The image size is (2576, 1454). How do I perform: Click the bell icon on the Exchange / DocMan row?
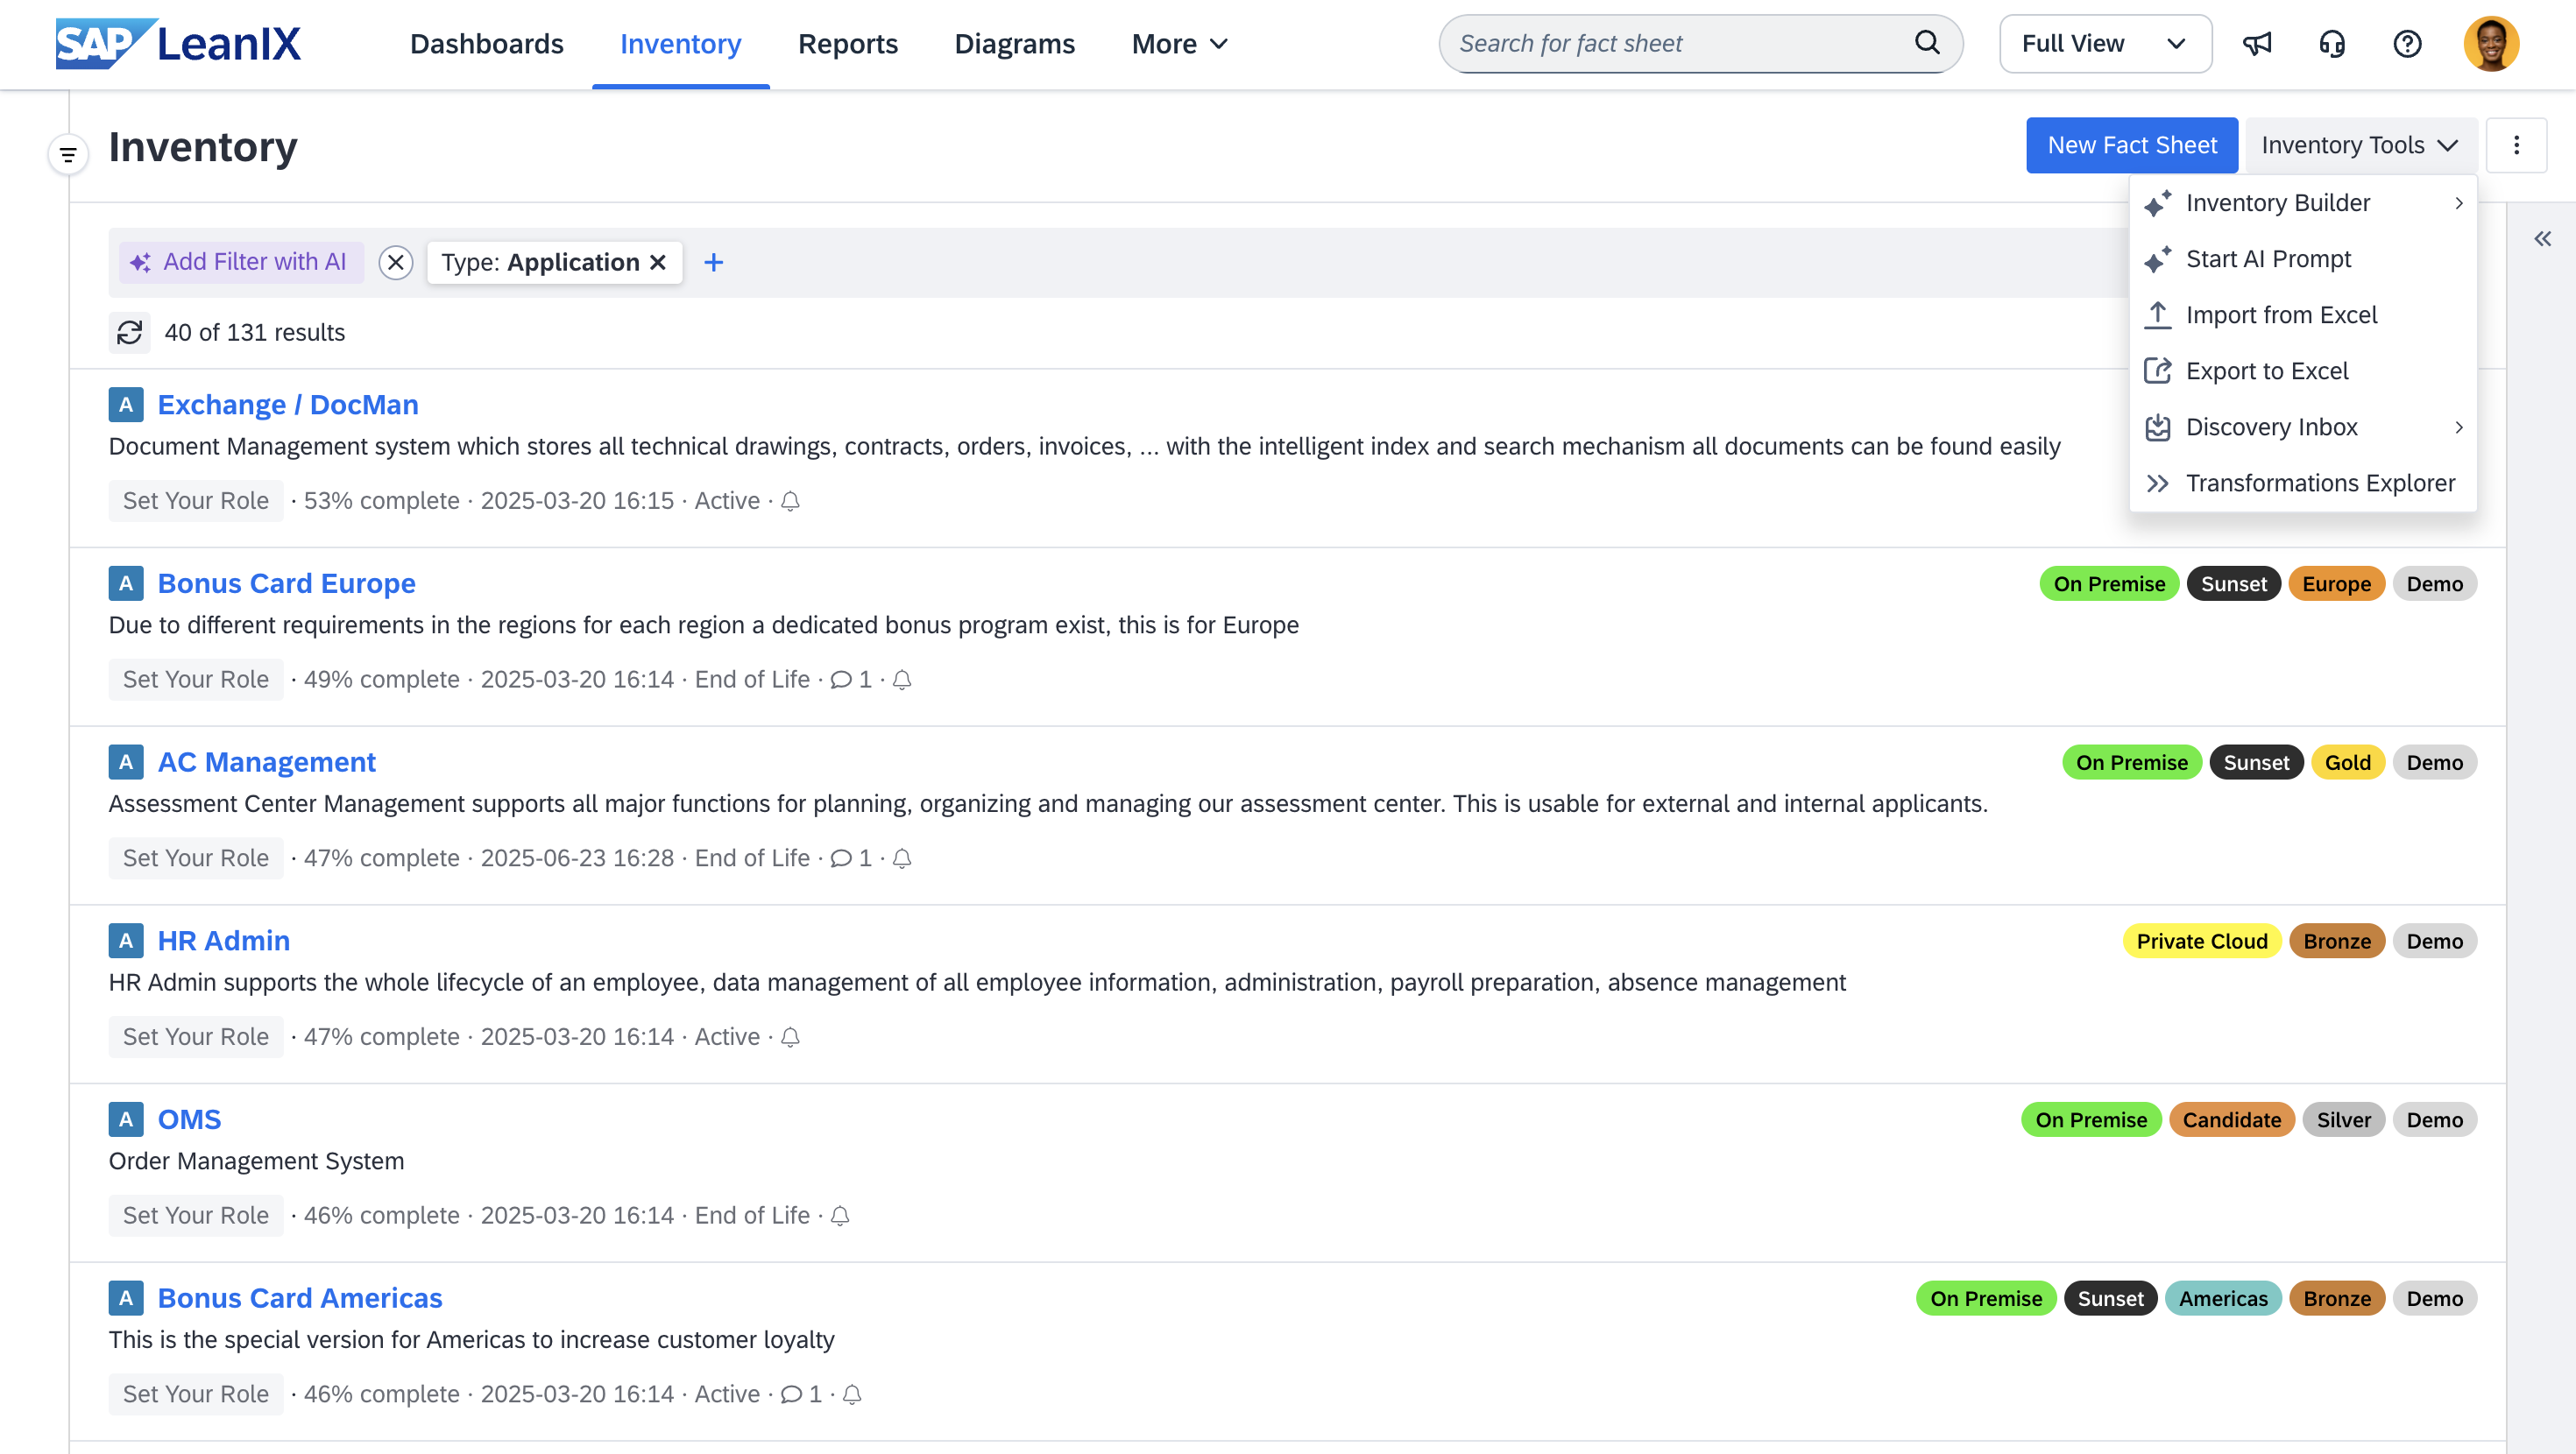click(x=790, y=501)
